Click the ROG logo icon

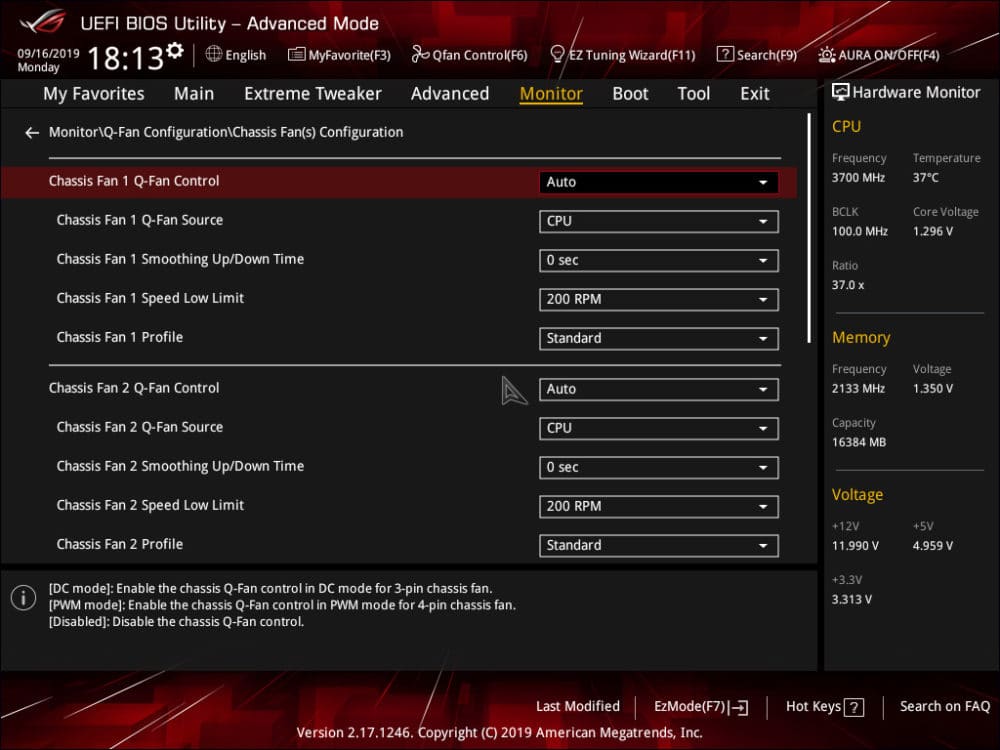pyautogui.click(x=43, y=21)
